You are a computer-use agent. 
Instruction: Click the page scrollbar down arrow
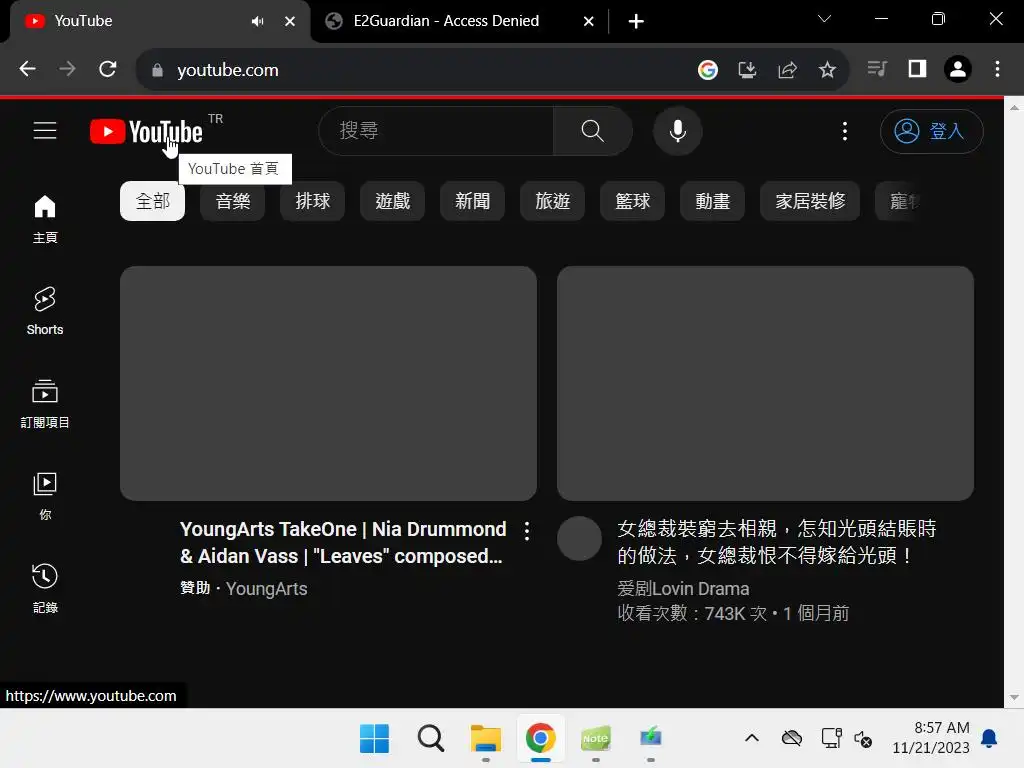(1014, 697)
